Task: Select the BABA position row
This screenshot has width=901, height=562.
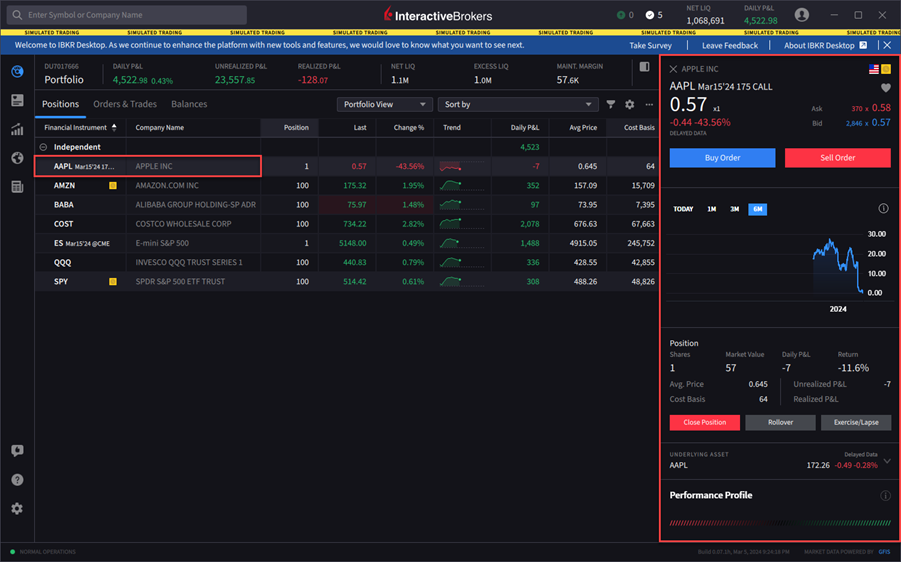Action: tap(346, 205)
